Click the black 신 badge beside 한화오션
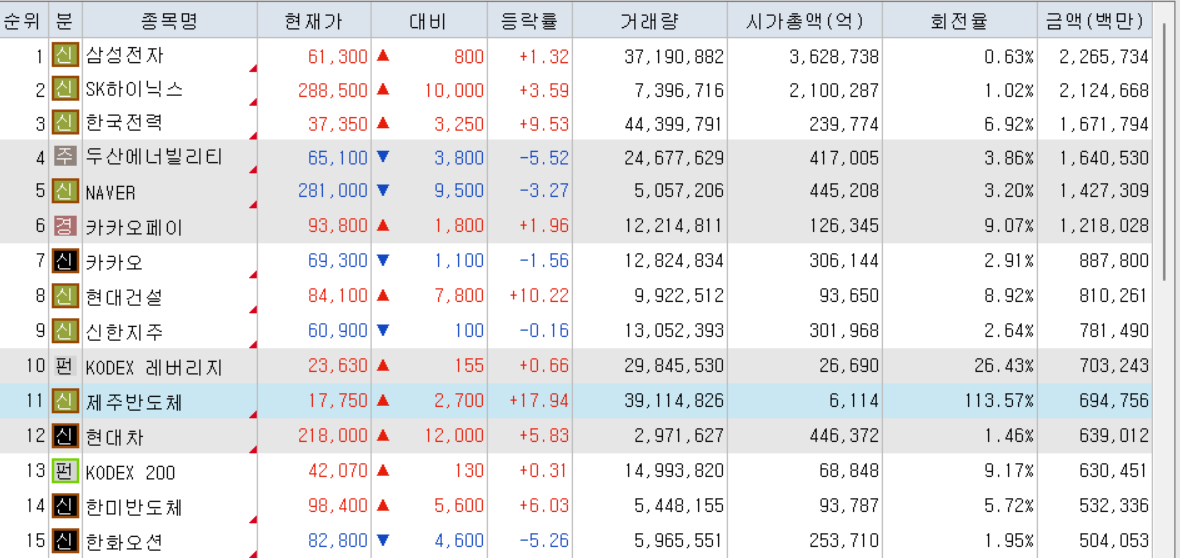The width and height of the screenshot is (1180, 558). (x=65, y=541)
